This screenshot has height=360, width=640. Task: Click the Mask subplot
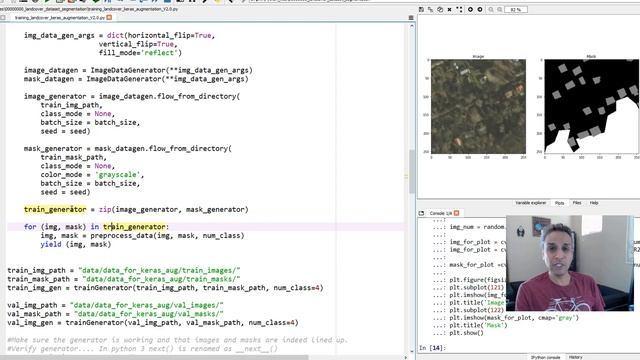[x=591, y=107]
